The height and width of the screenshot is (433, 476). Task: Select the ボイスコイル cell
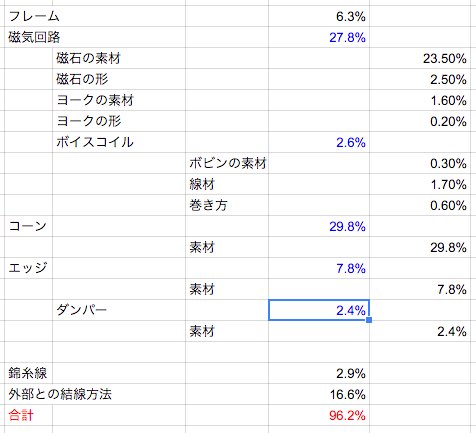point(119,142)
